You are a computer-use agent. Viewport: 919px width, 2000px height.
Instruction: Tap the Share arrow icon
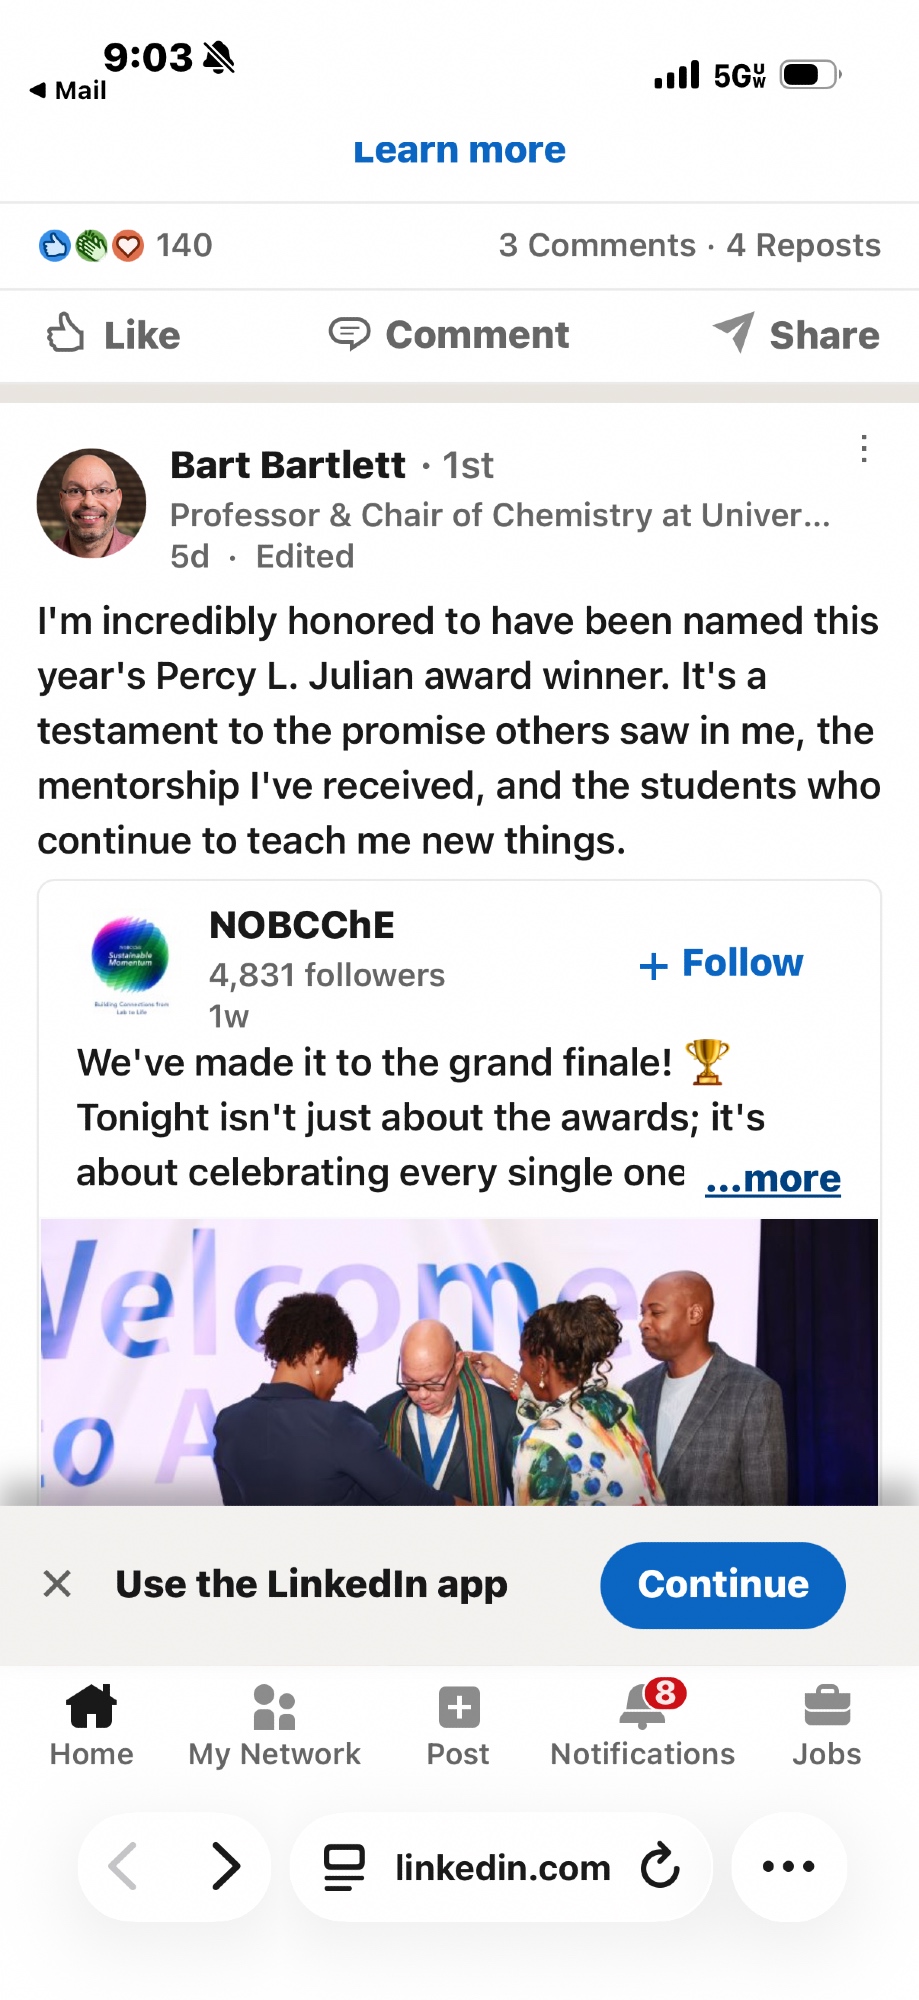735,332
